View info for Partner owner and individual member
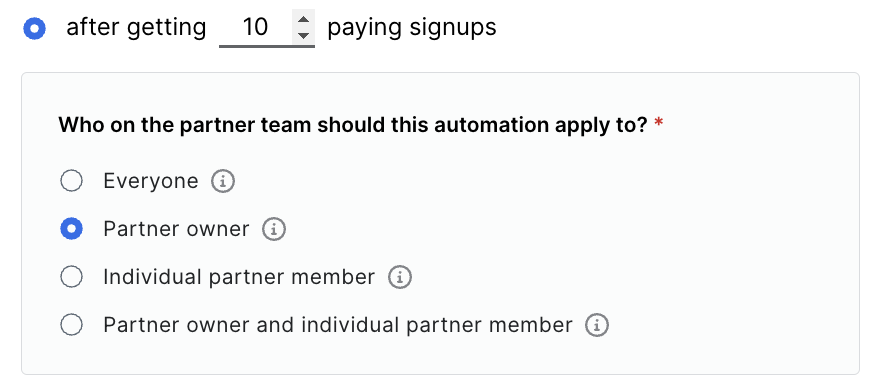878x390 pixels. point(597,325)
